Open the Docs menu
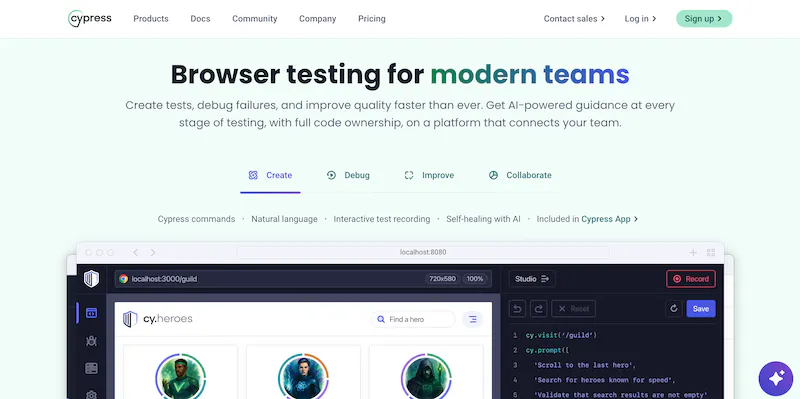Screen dimensions: 800x399 tap(201, 19)
